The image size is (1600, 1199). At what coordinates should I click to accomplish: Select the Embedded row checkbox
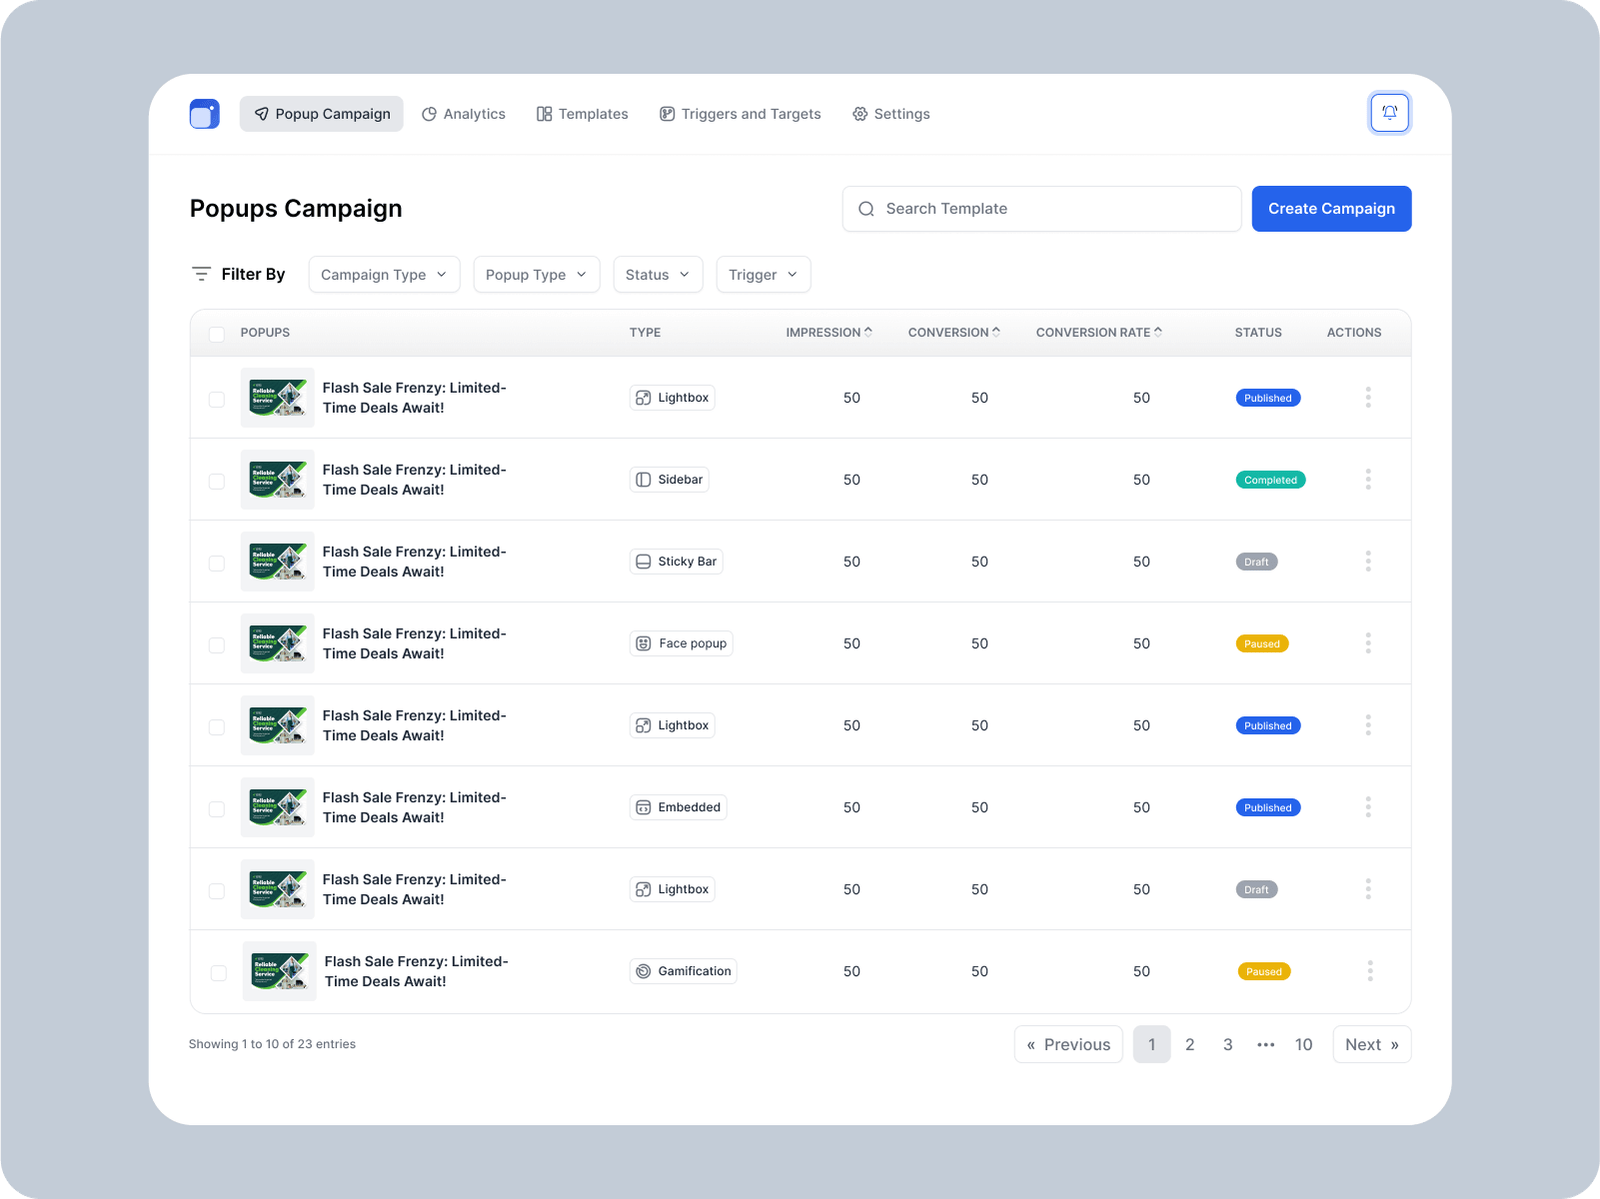point(217,809)
